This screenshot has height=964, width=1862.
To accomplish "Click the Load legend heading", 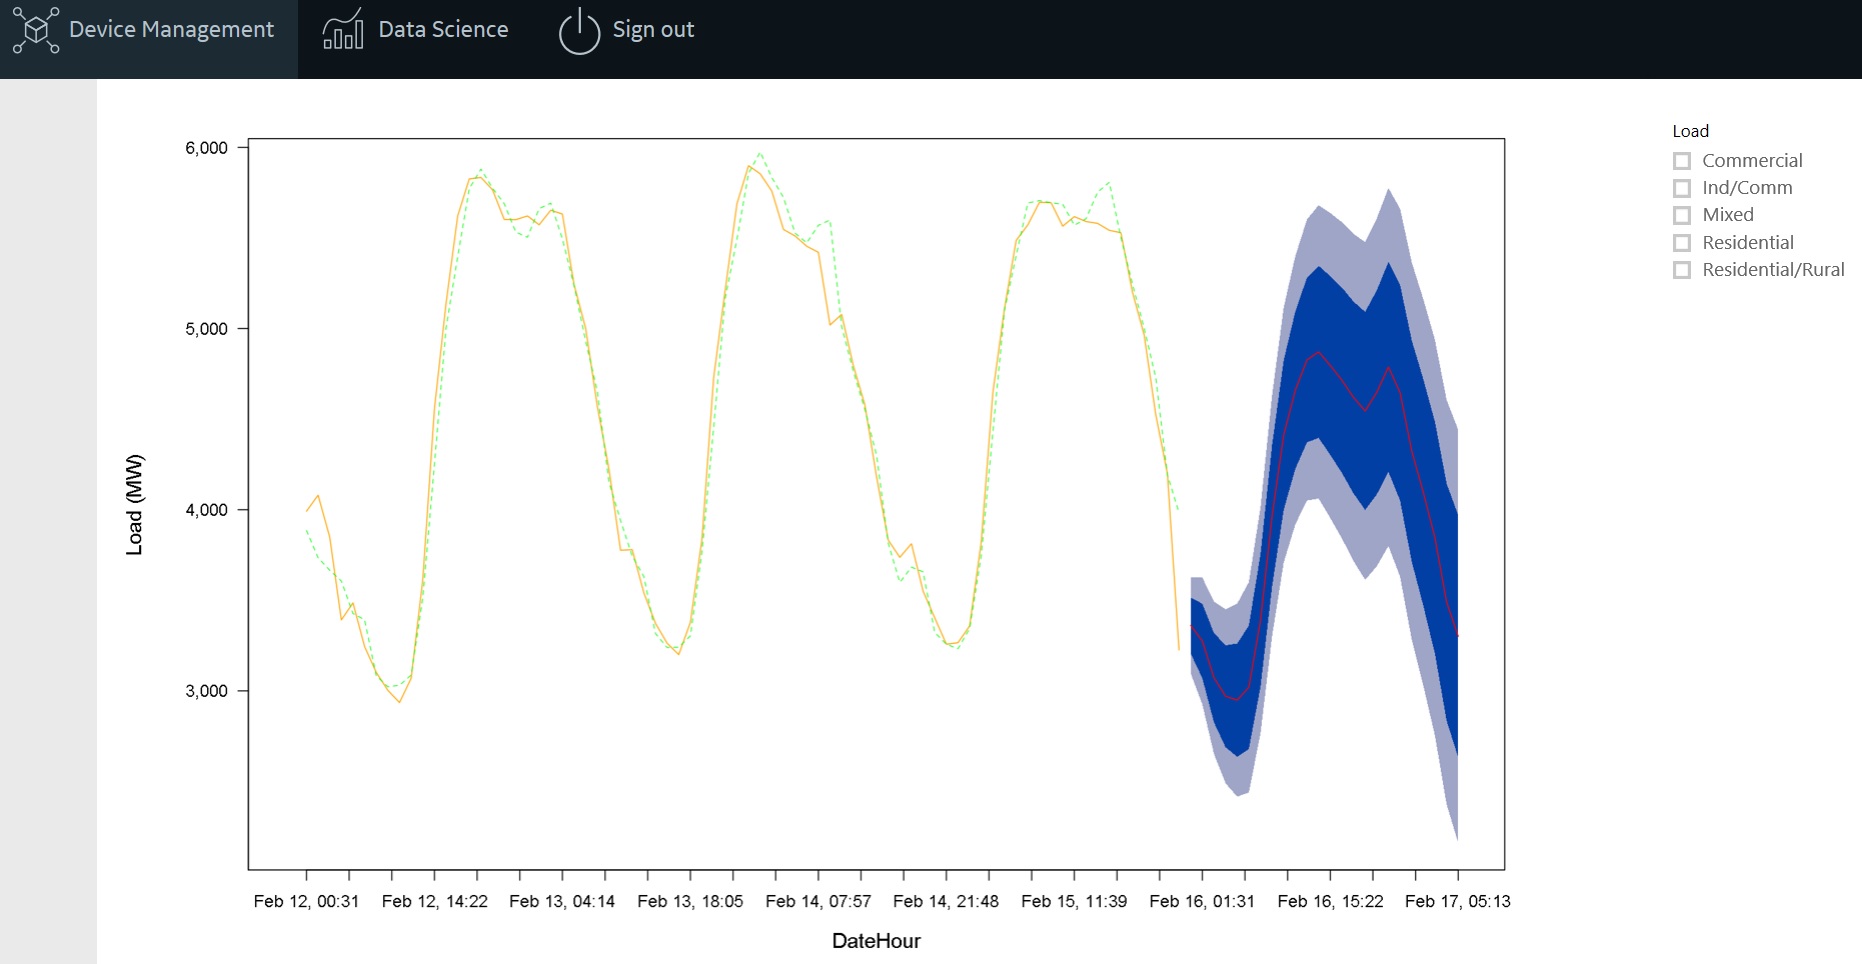I will (1690, 131).
